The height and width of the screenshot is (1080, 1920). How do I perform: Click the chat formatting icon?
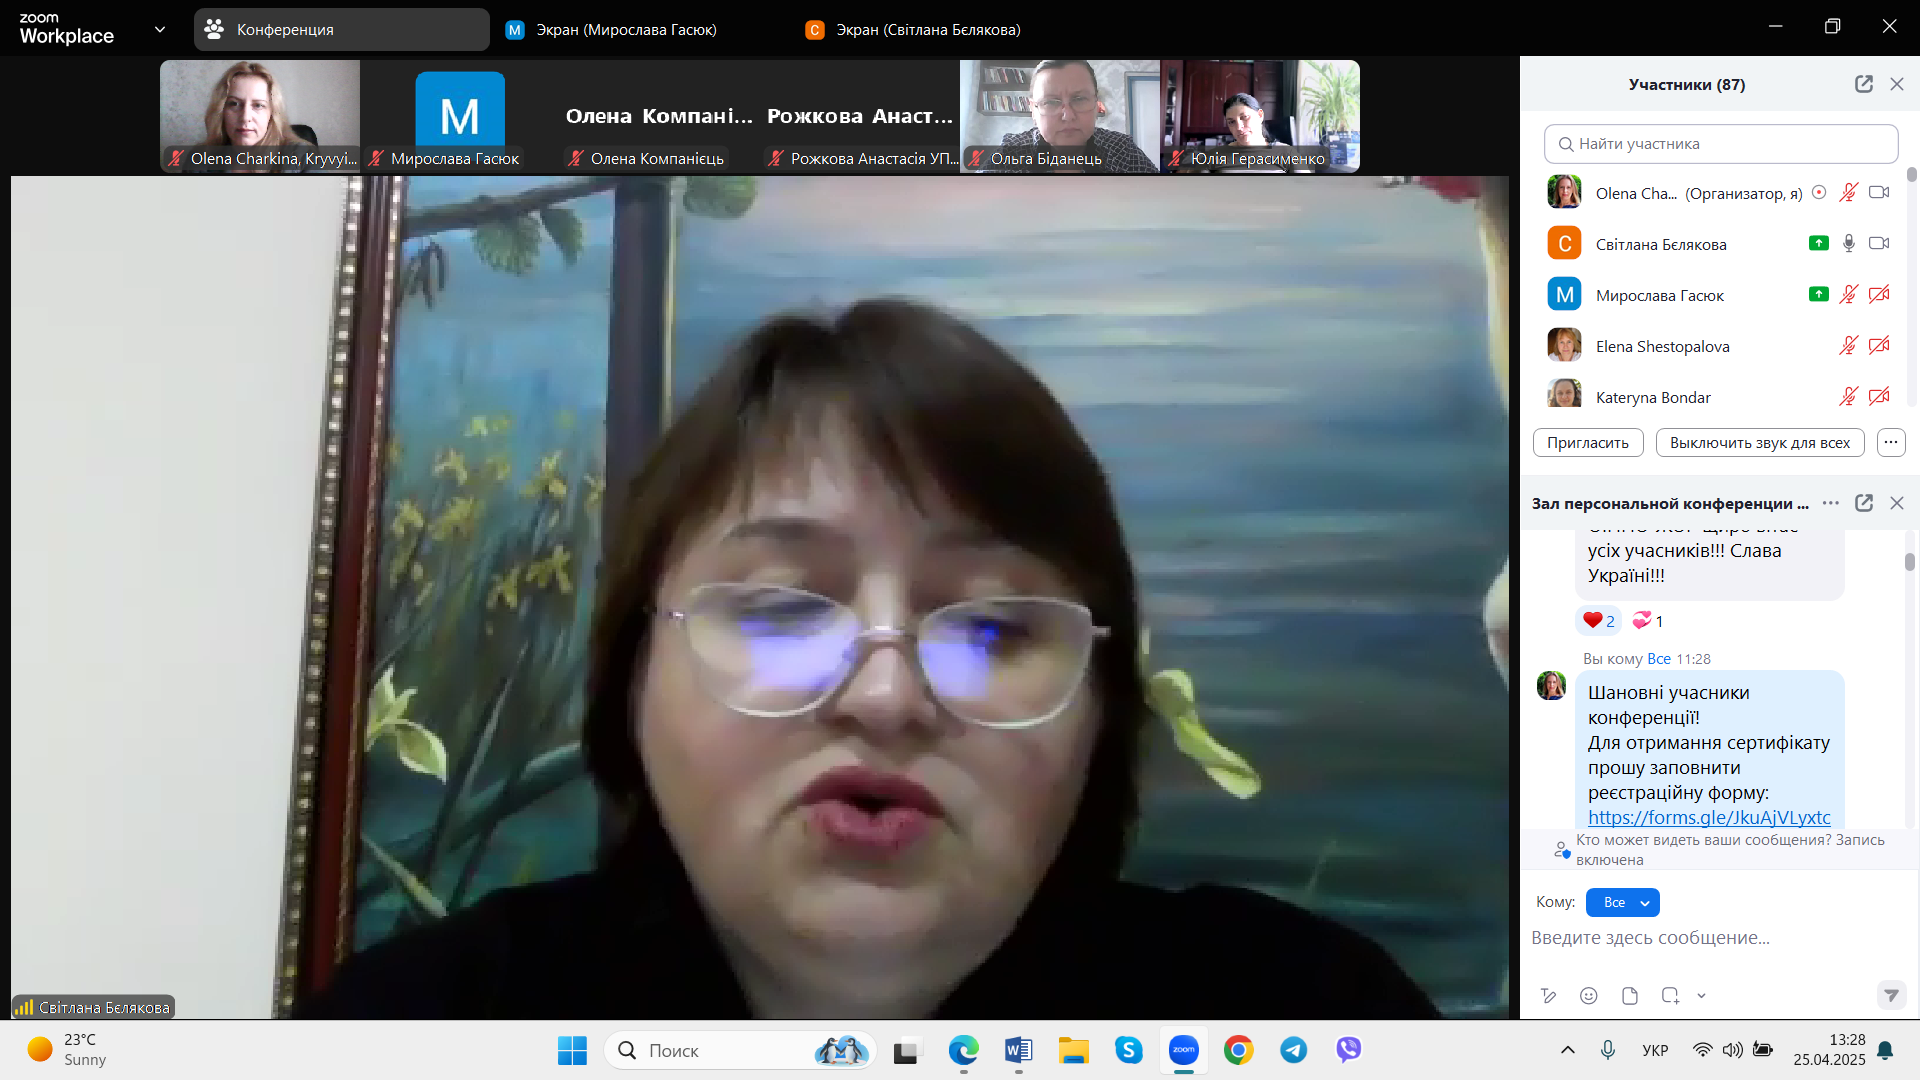[x=1548, y=995]
